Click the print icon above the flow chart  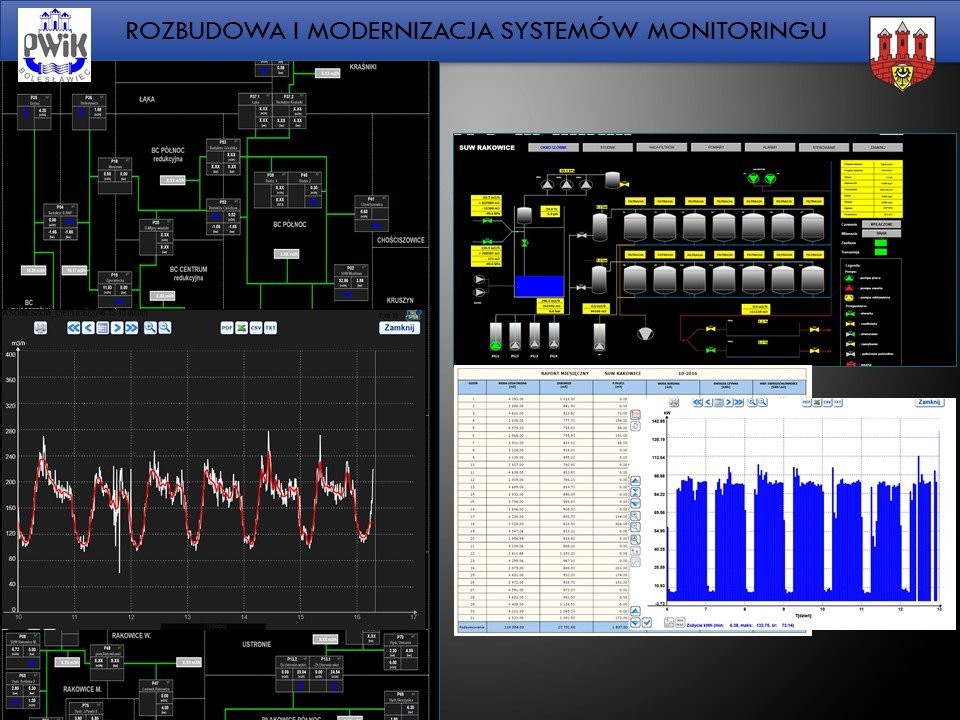click(40, 328)
